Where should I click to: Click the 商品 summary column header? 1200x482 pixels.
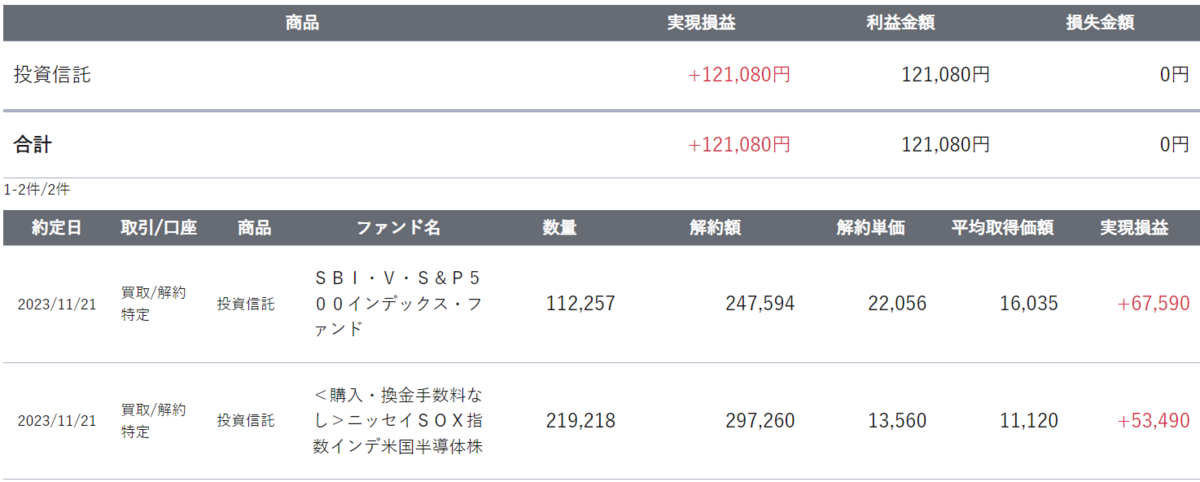302,23
